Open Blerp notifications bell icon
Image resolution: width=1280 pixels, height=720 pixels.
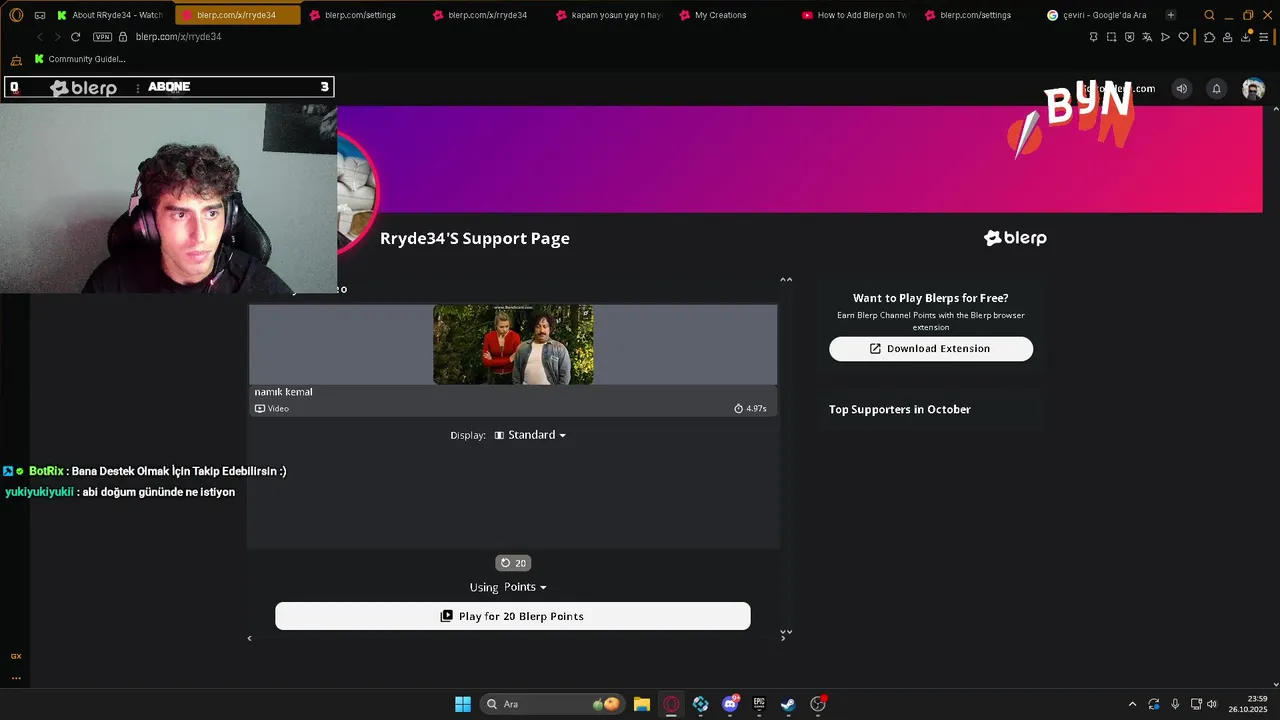tap(1216, 88)
